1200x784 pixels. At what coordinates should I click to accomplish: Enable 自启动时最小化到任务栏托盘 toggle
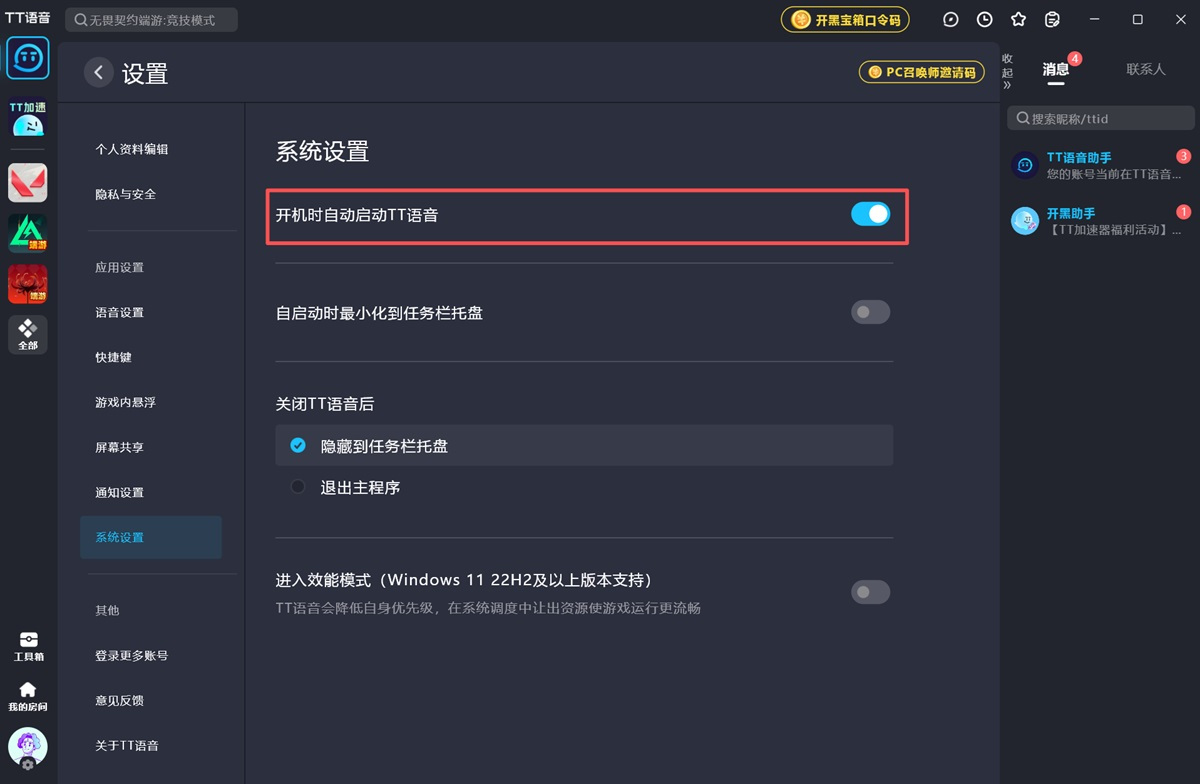870,313
